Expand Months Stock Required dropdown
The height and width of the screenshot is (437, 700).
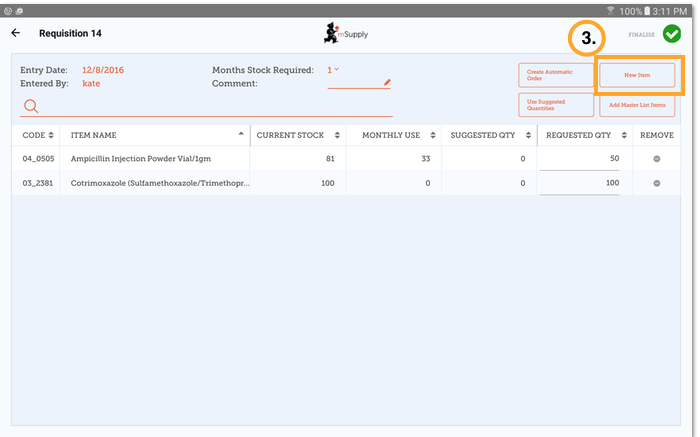point(333,70)
